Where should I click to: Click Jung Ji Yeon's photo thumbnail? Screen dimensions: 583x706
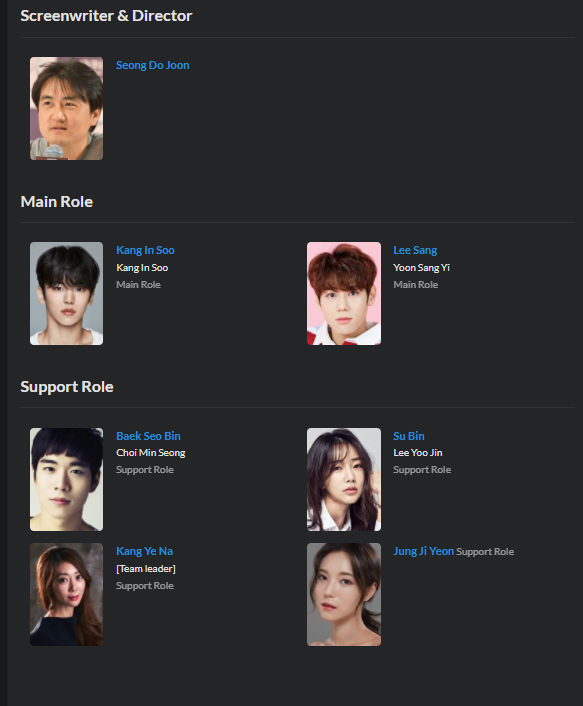tap(344, 594)
